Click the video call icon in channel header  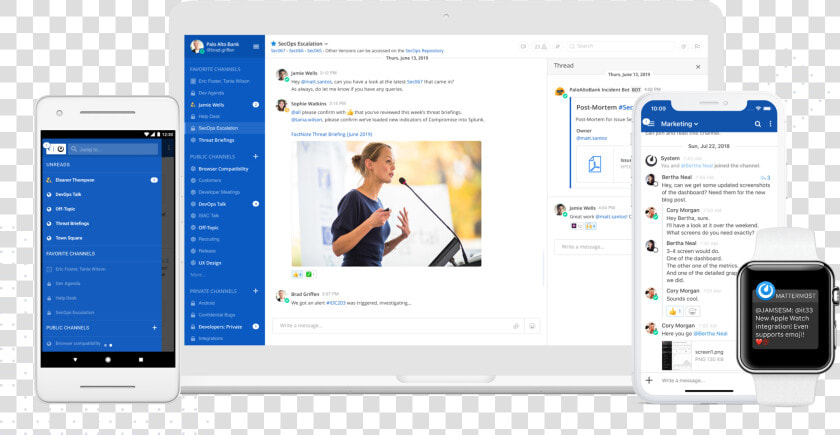click(x=523, y=47)
